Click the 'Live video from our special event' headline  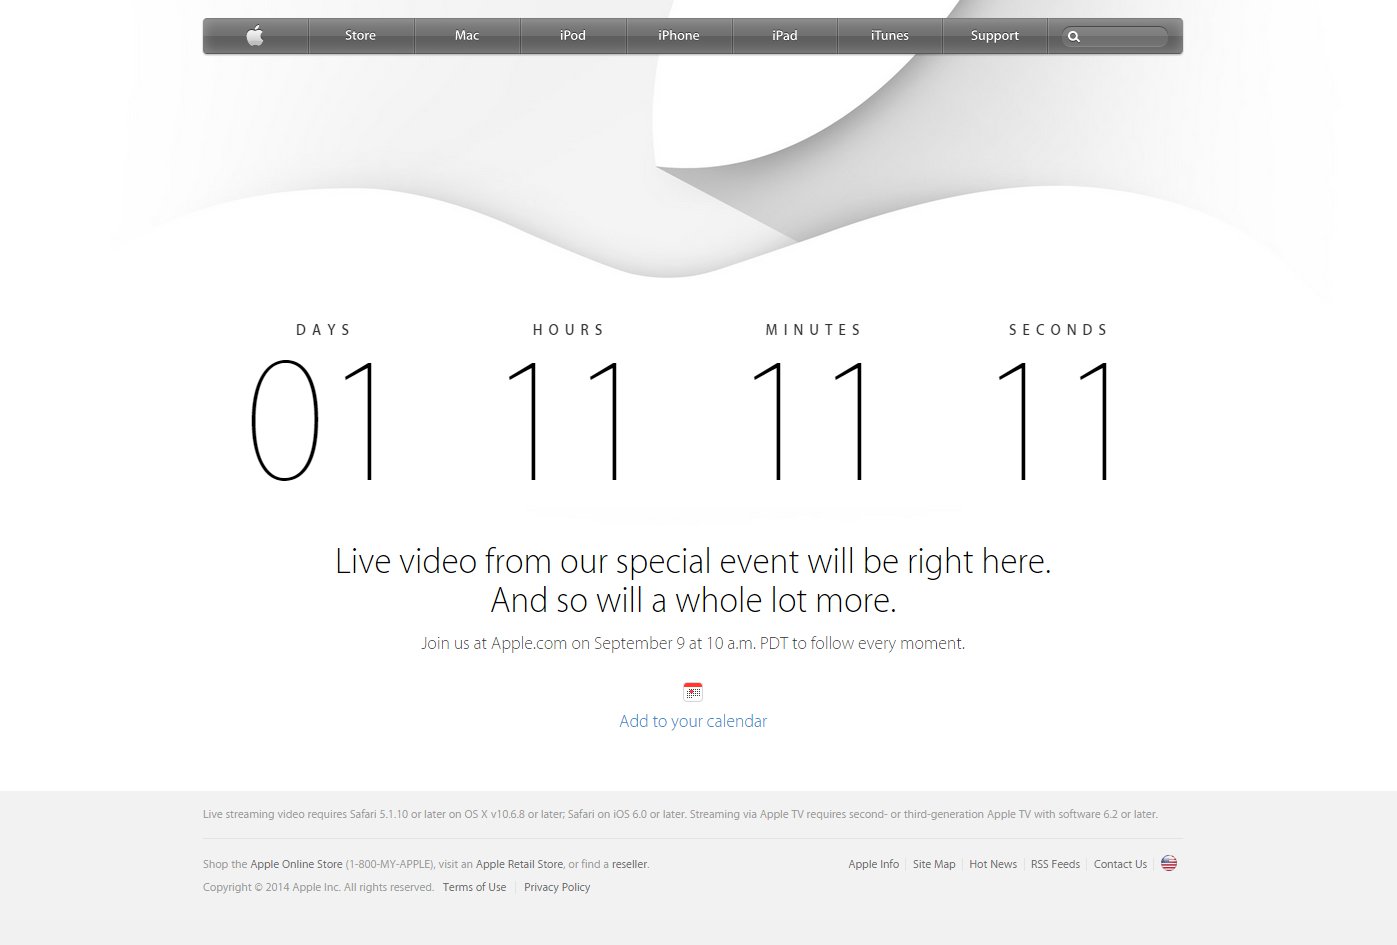tap(693, 561)
